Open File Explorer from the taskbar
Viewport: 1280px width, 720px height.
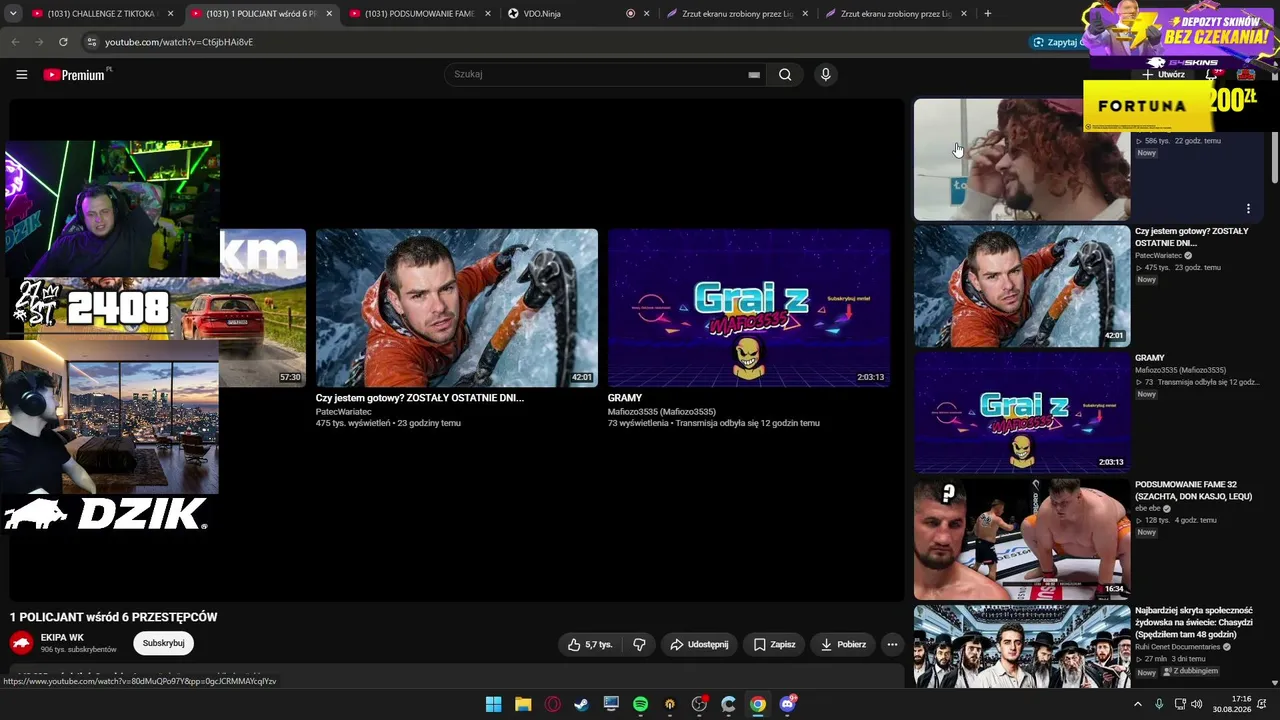point(523,704)
